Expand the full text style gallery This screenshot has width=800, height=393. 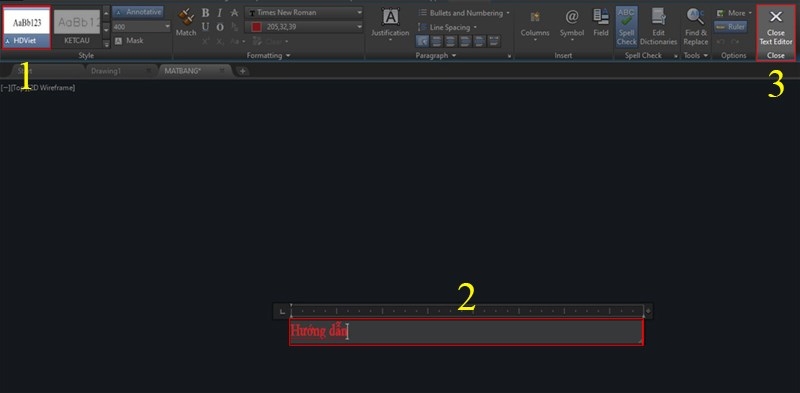(x=106, y=44)
